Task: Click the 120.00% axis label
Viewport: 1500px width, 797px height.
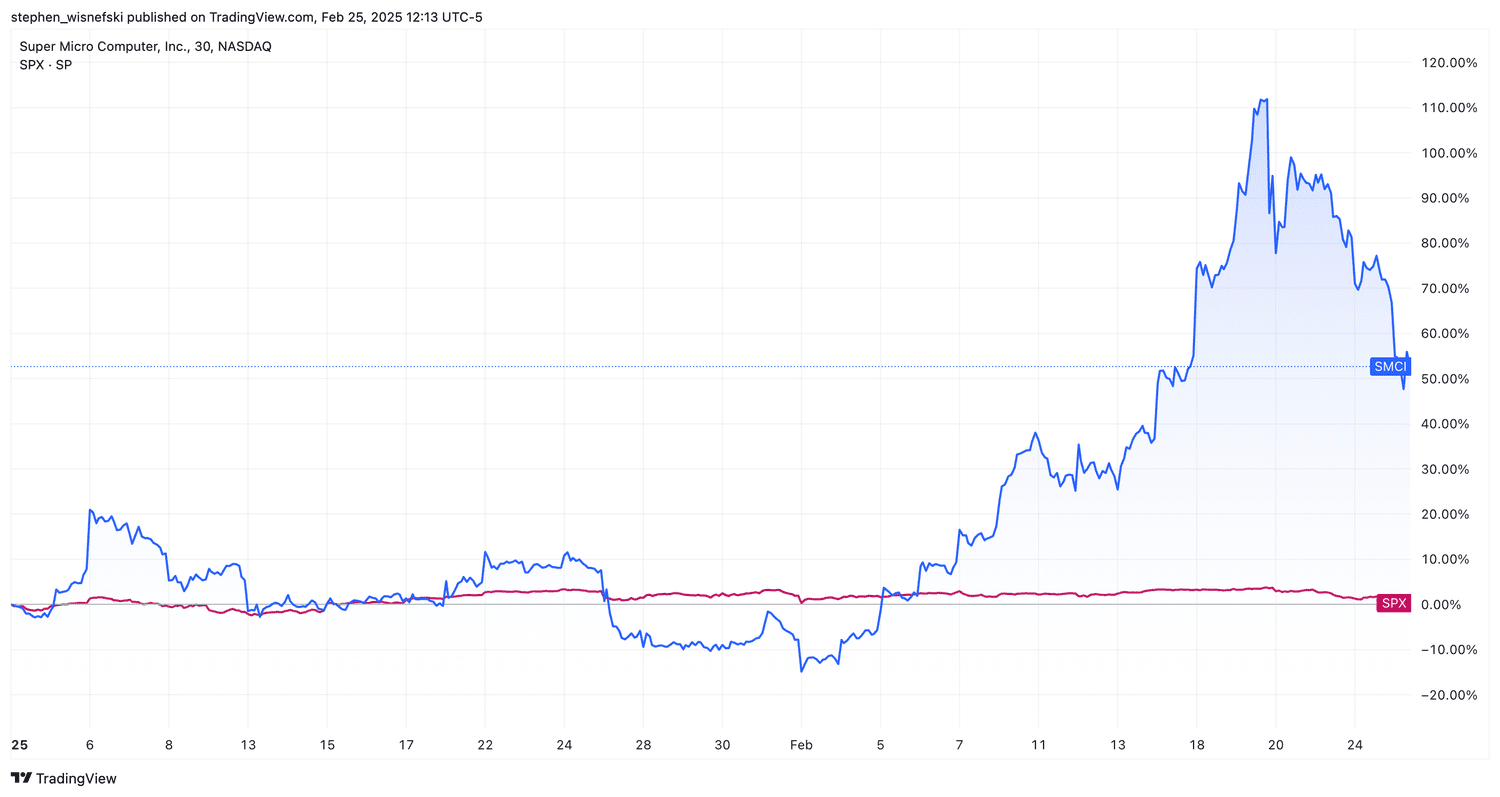Action: 1449,62
